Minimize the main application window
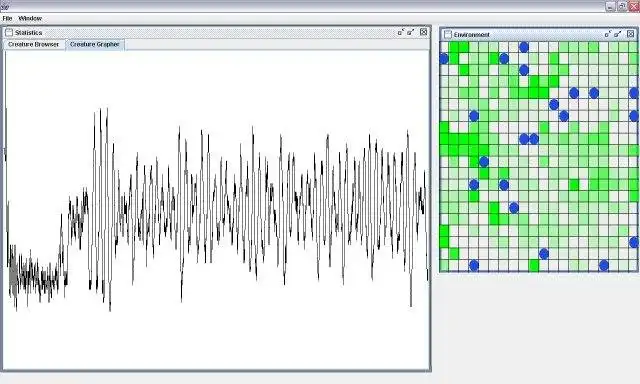The width and height of the screenshot is (640, 384). pos(611,6)
